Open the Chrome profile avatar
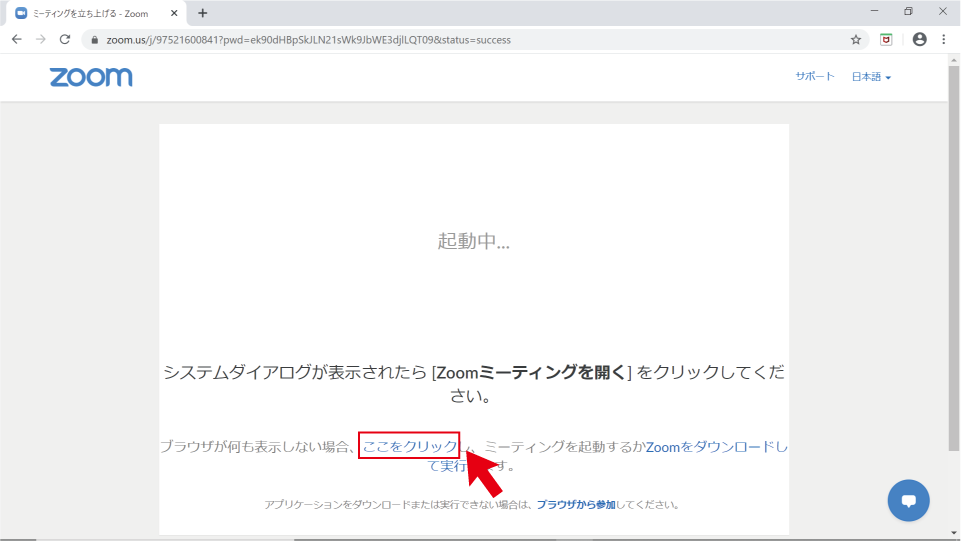The height and width of the screenshot is (541, 961). tap(919, 39)
